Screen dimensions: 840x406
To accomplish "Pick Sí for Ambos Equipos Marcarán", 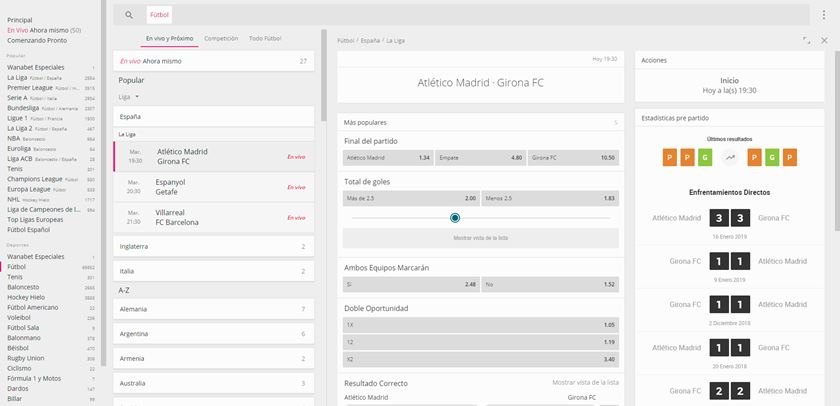I will click(411, 284).
